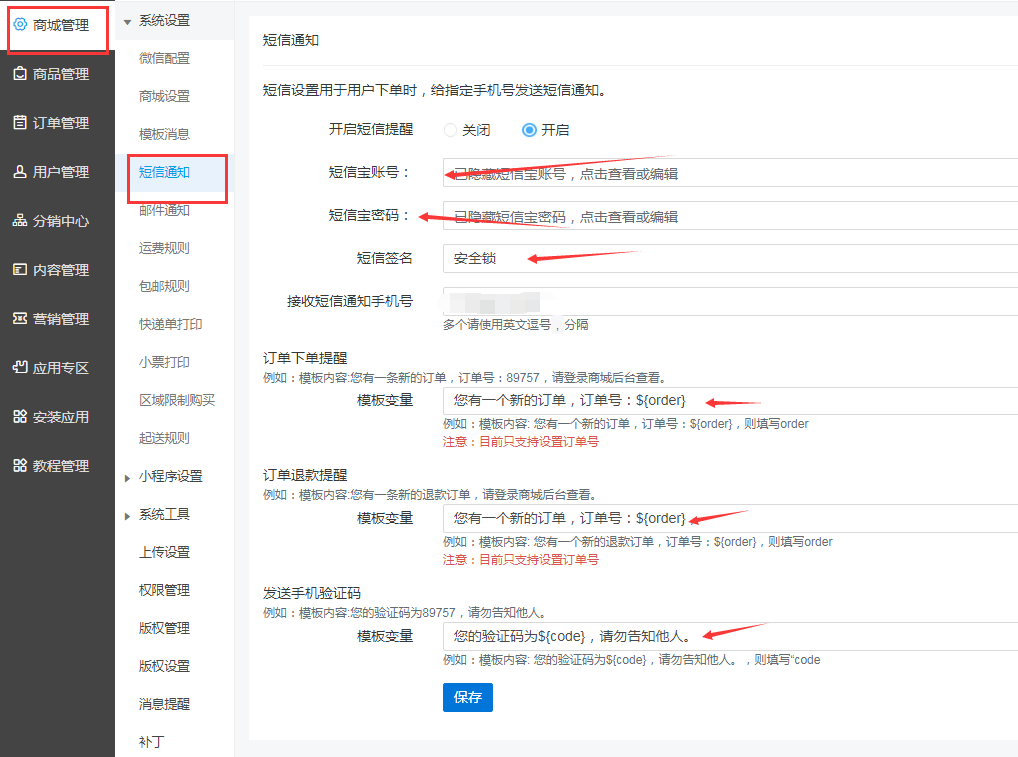Image resolution: width=1018 pixels, height=757 pixels.
Task: Click the blue 保存 button
Action: tap(467, 697)
